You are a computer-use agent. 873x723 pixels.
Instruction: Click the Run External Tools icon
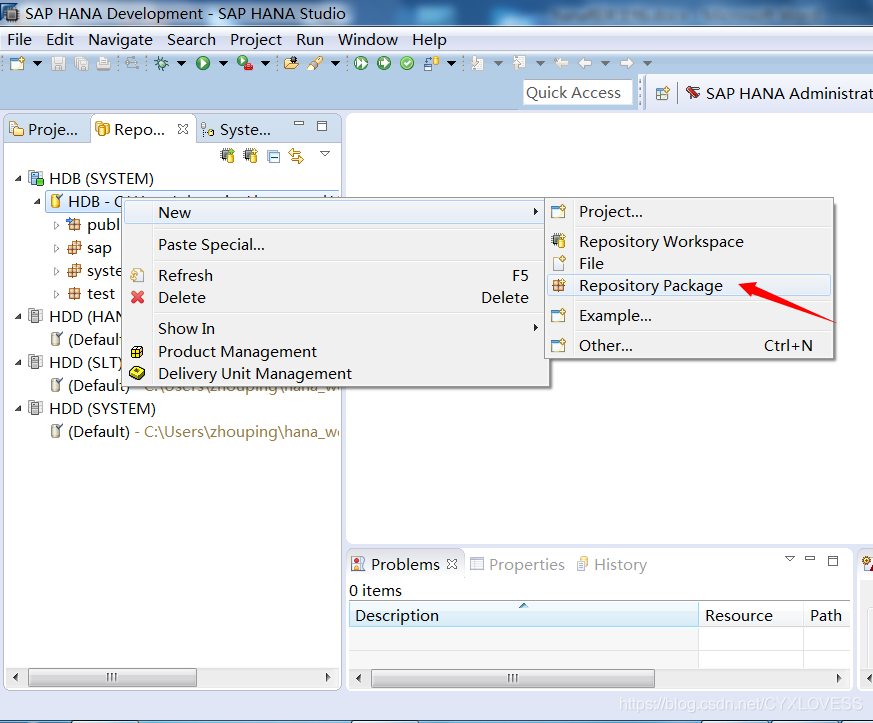245,63
